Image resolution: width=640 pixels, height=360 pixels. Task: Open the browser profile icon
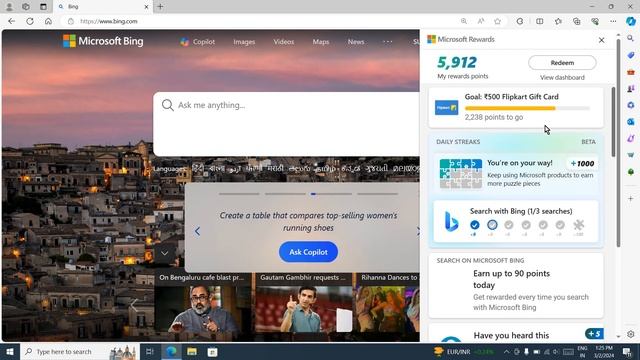tap(9, 7)
